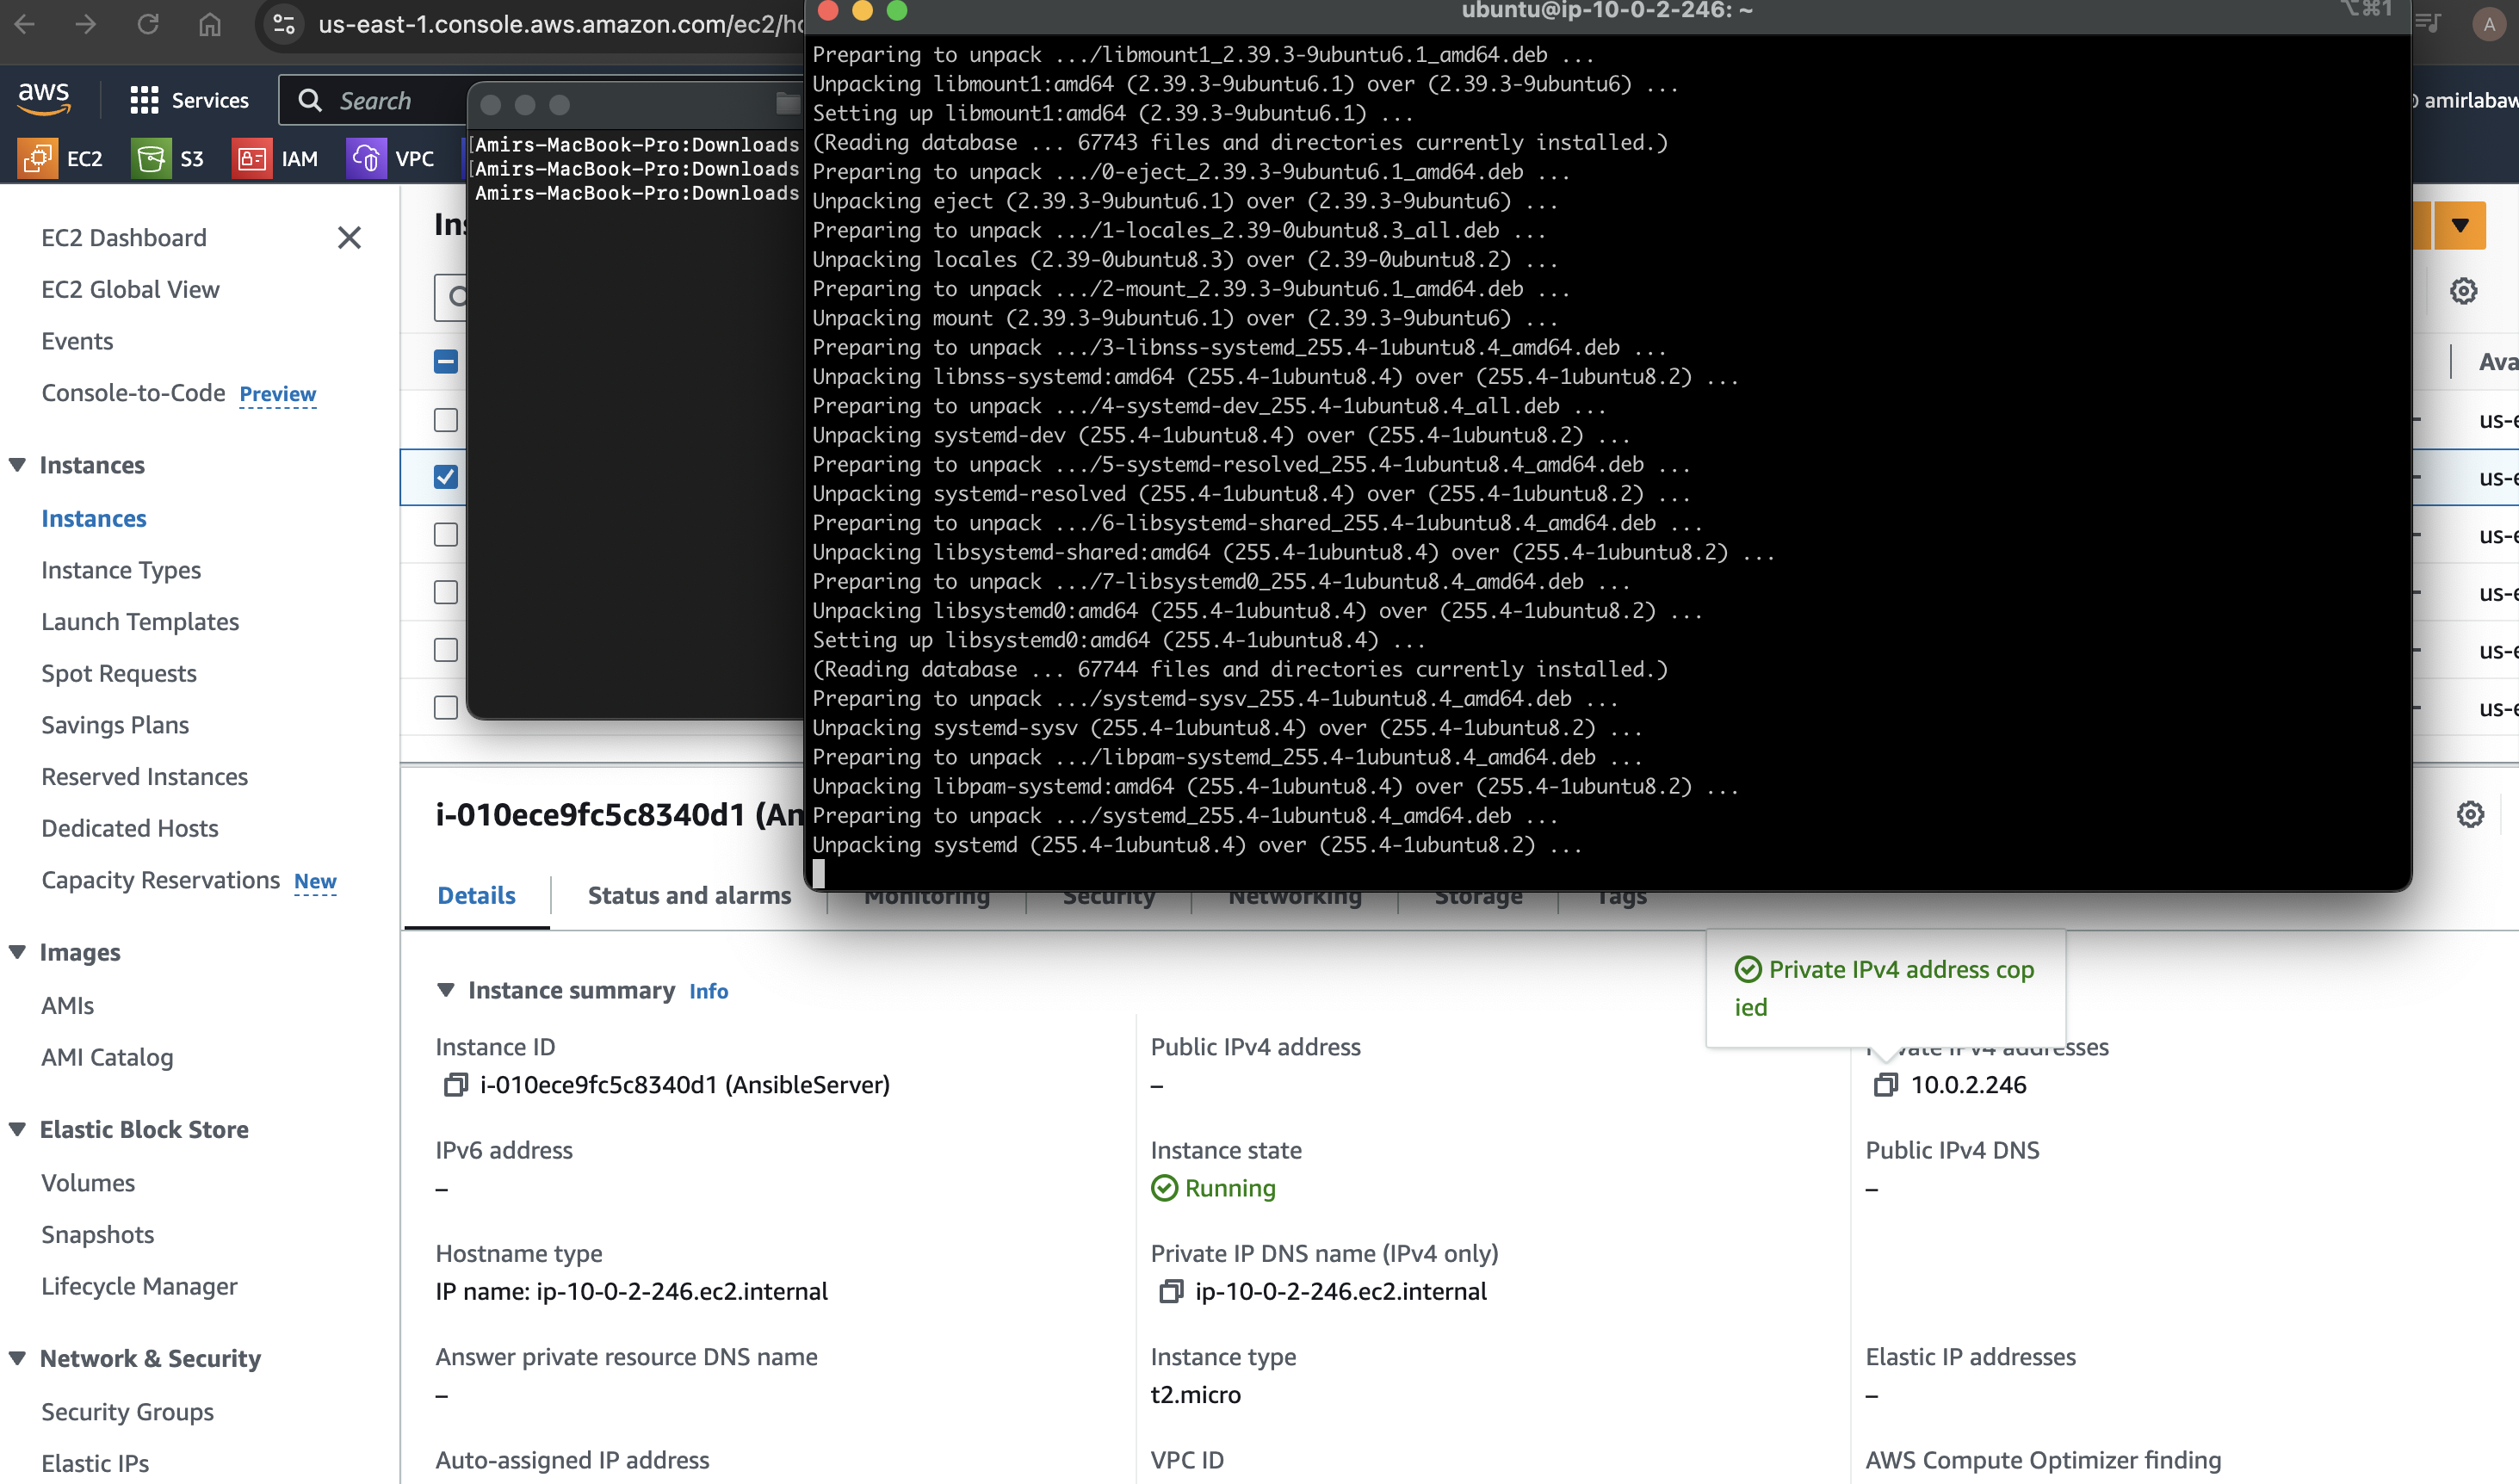This screenshot has height=1484, width=2519.
Task: Uncheck the selected AnsibleServer instance checkbox
Action: click(x=446, y=477)
